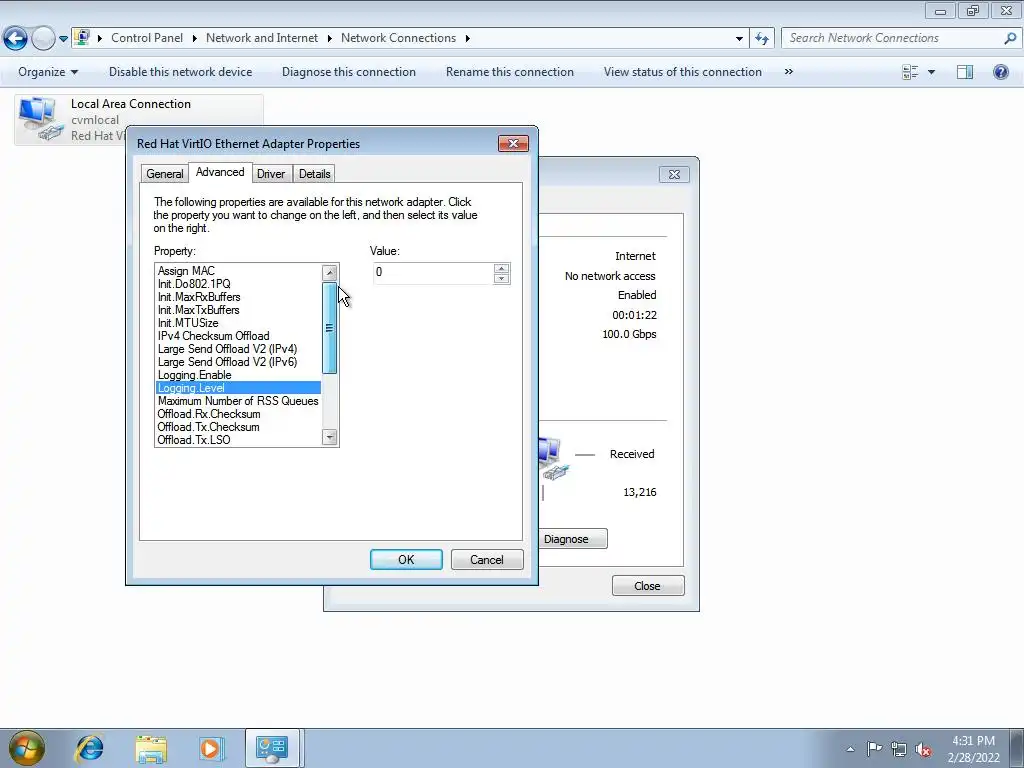Screen dimensions: 1024x768
Task: Switch to the Advanced tab
Action: click(x=220, y=172)
